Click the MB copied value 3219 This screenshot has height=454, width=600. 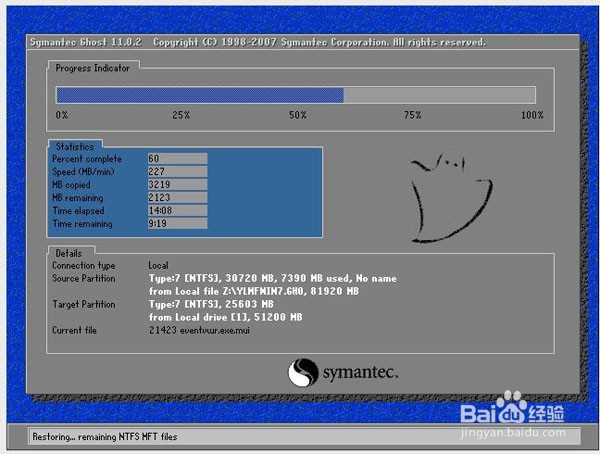(178, 185)
